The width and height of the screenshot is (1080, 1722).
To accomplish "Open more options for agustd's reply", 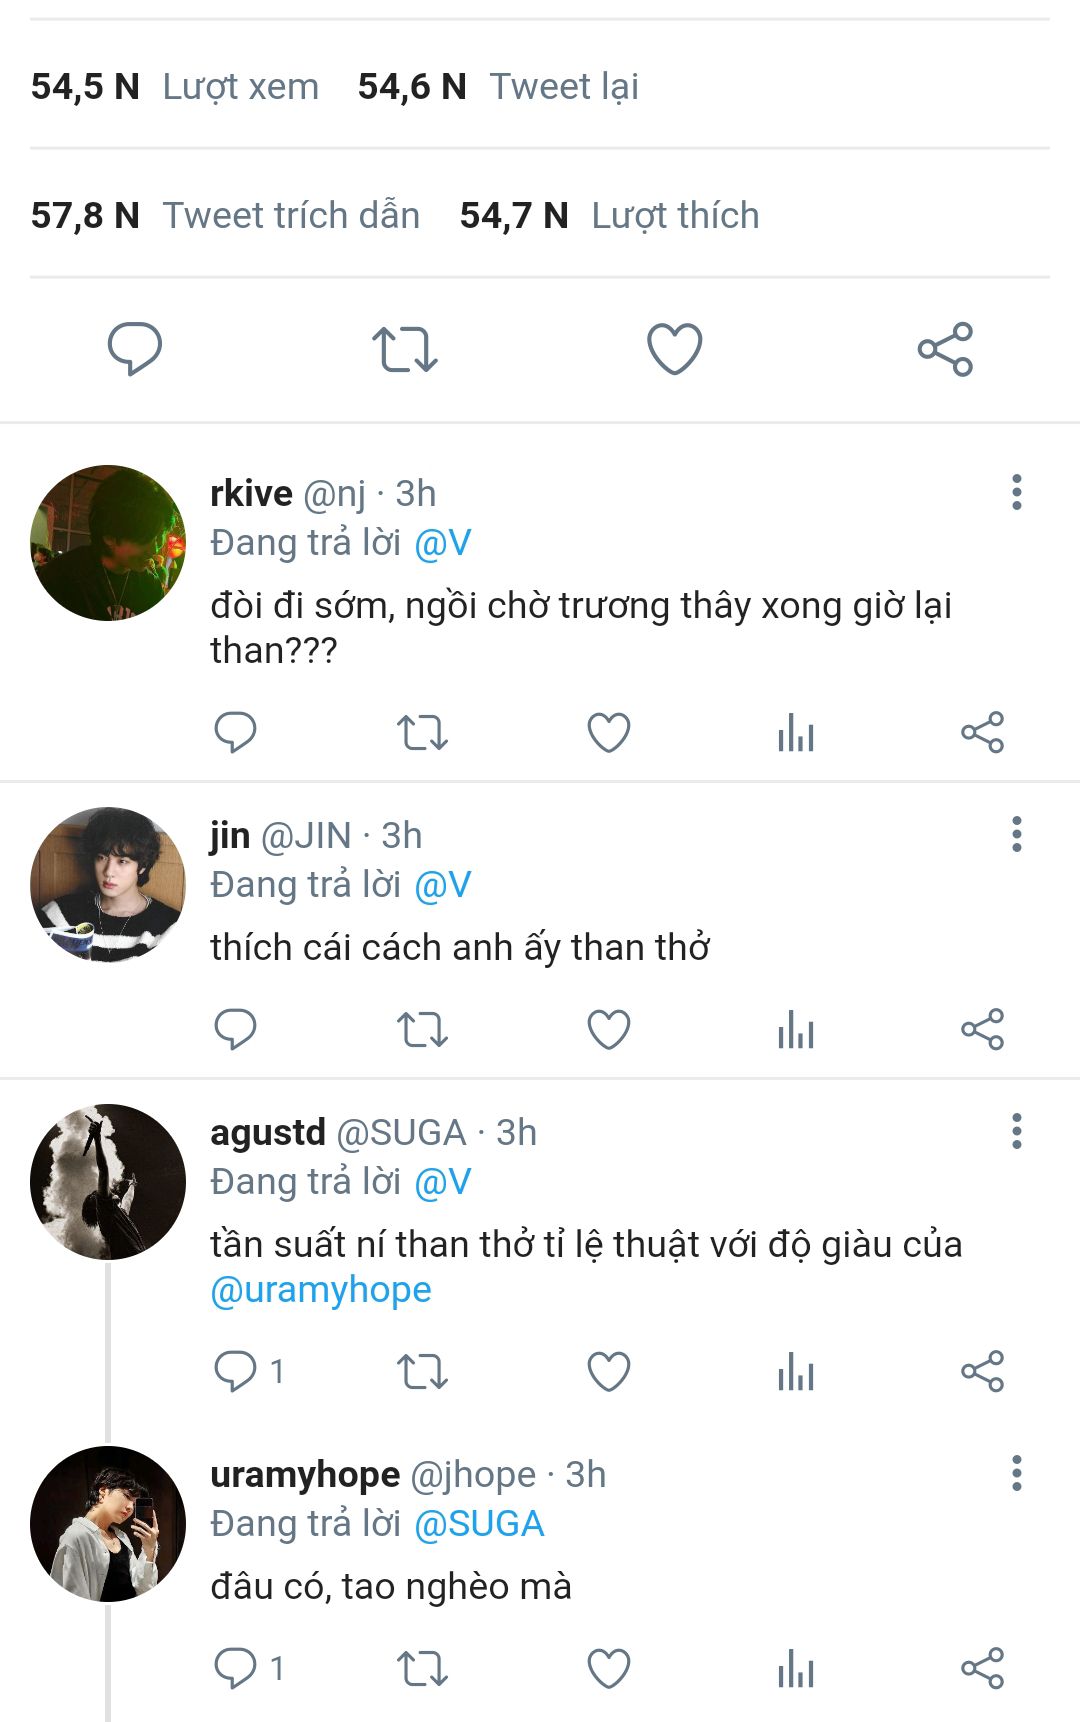I will (1017, 1131).
